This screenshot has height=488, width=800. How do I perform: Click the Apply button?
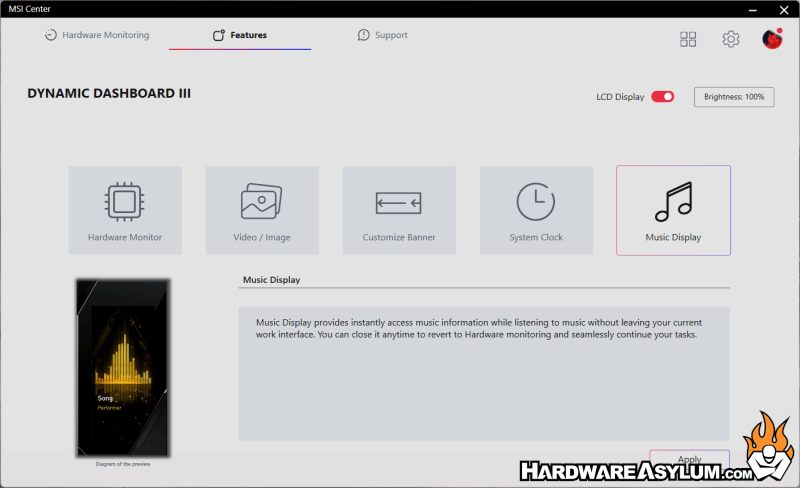pyautogui.click(x=689, y=459)
